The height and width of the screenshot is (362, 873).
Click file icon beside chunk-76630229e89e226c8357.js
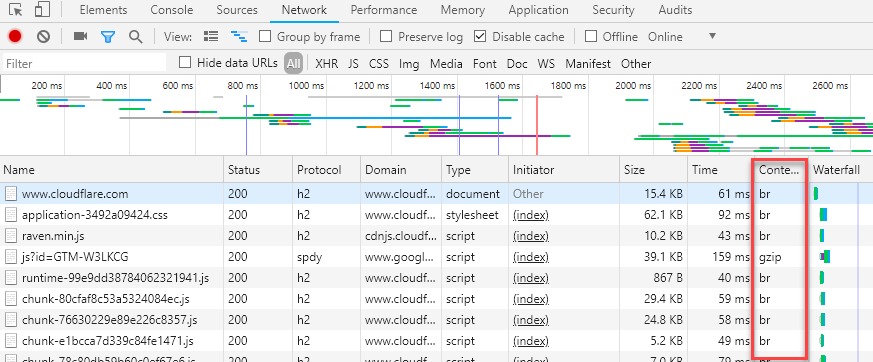[x=11, y=320]
